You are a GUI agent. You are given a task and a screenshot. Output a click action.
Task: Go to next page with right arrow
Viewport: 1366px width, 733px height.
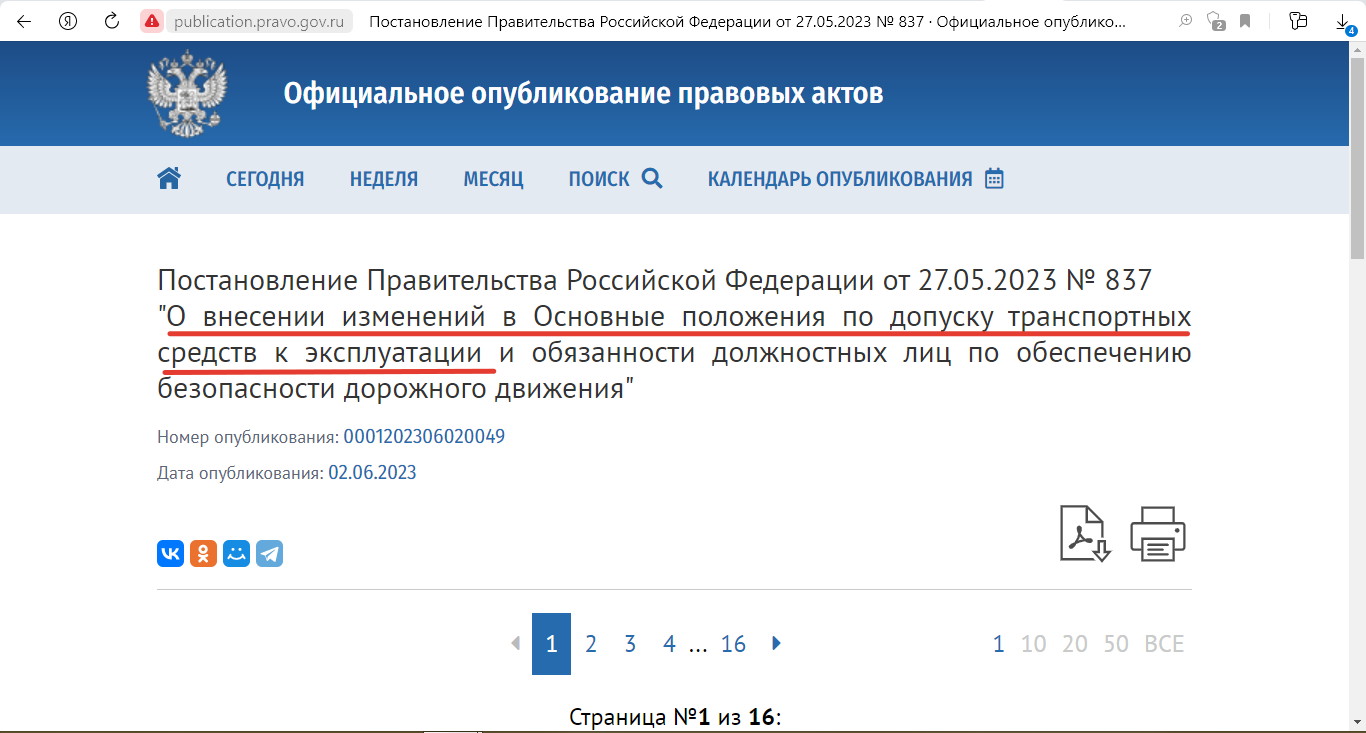tap(777, 644)
